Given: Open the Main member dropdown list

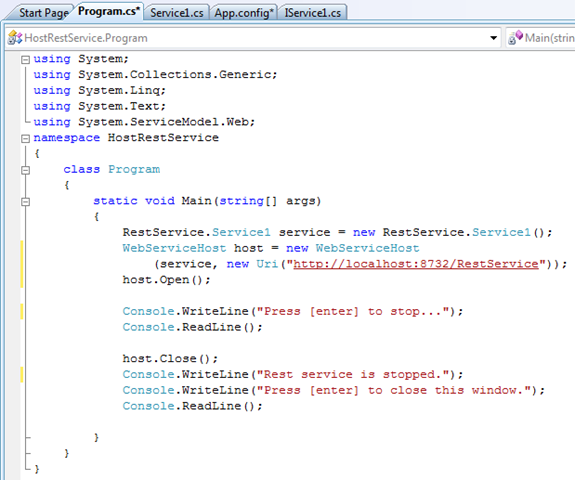Looking at the screenshot, I should [x=540, y=38].
